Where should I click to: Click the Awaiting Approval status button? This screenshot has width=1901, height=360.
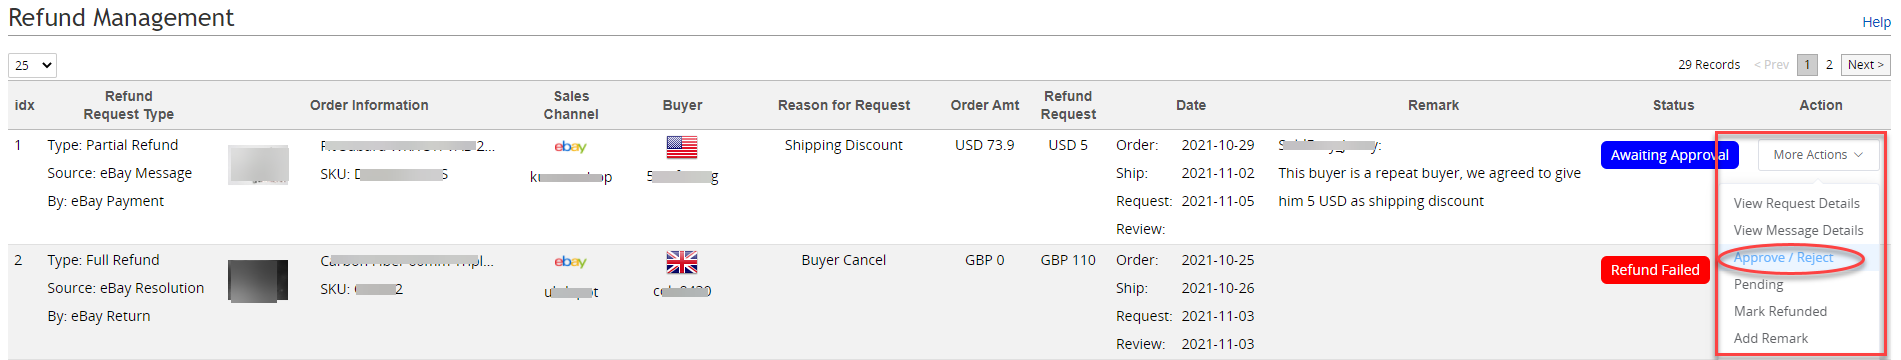[x=1669, y=155]
